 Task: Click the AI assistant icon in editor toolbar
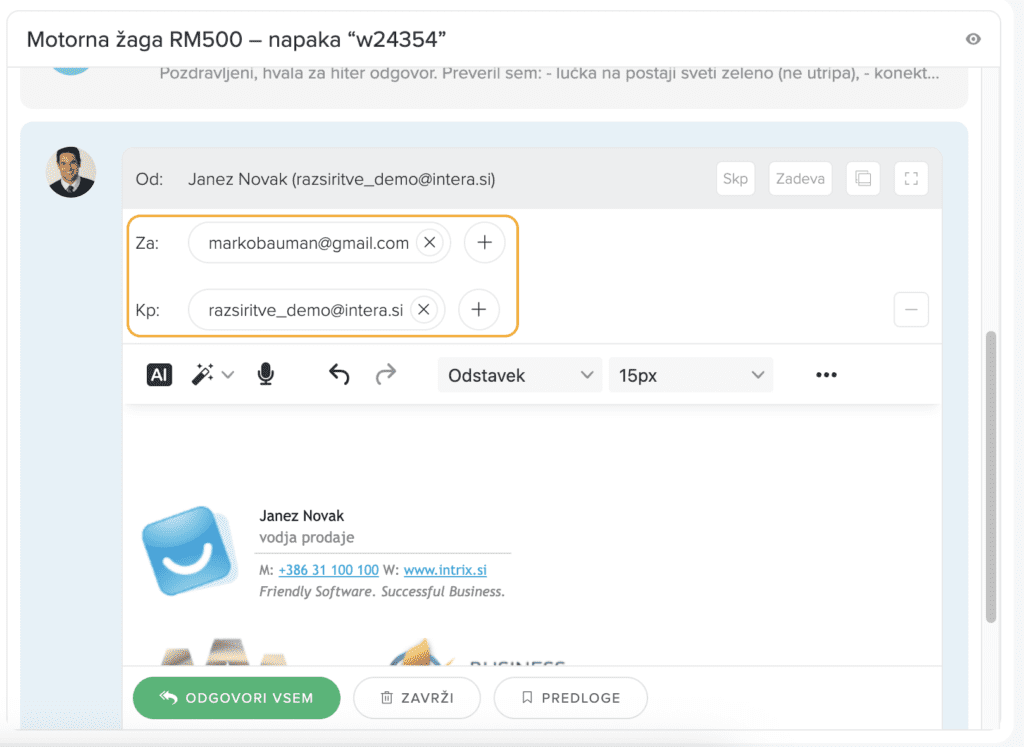pos(159,375)
